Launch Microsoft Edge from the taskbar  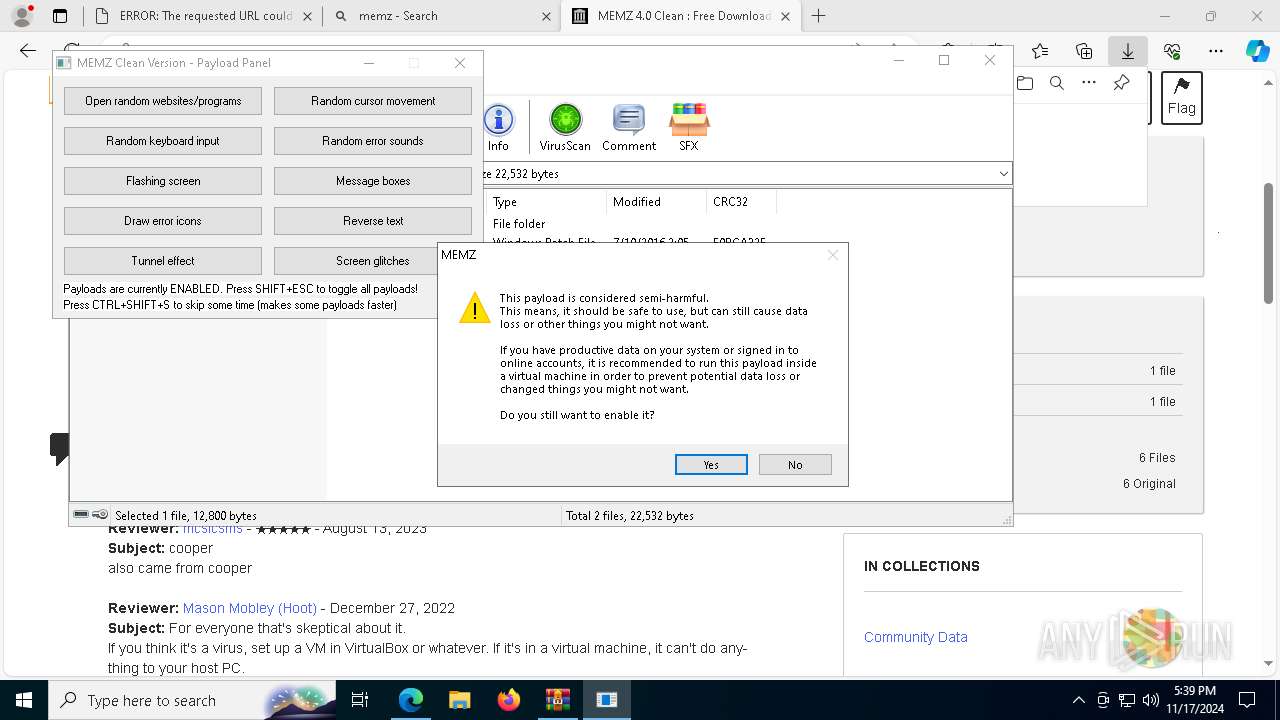click(411, 700)
